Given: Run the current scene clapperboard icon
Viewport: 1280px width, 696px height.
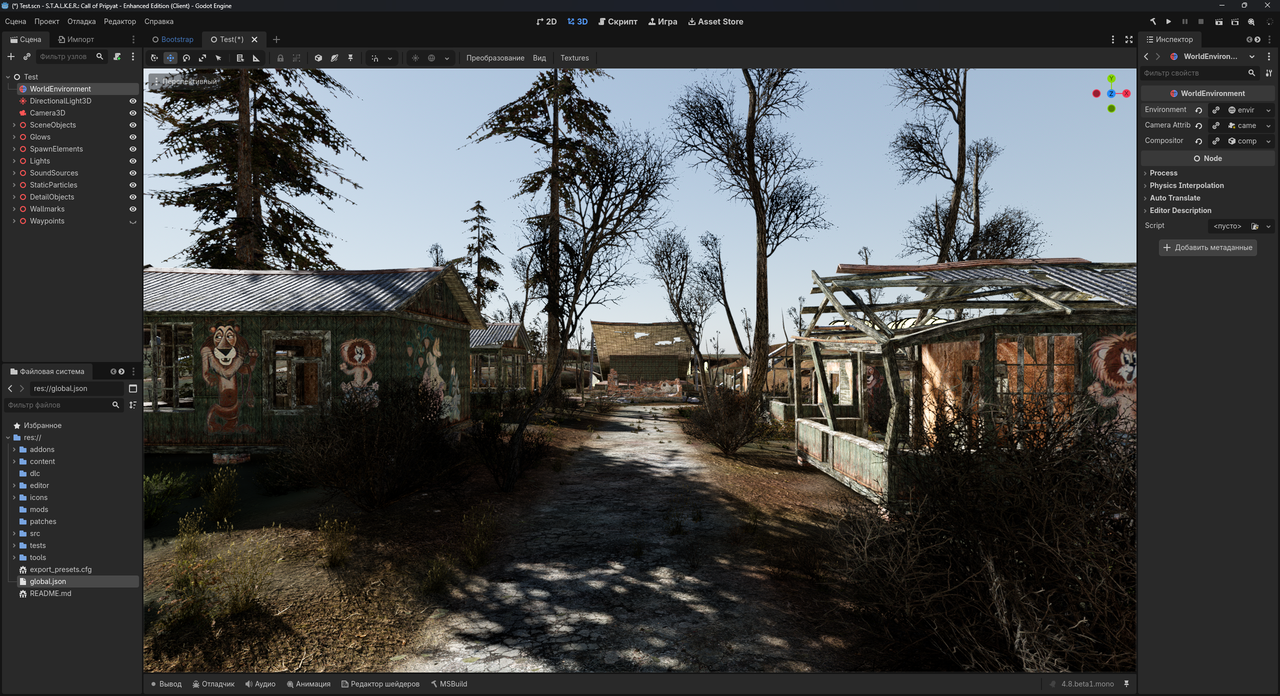Looking at the screenshot, I should click(1219, 21).
